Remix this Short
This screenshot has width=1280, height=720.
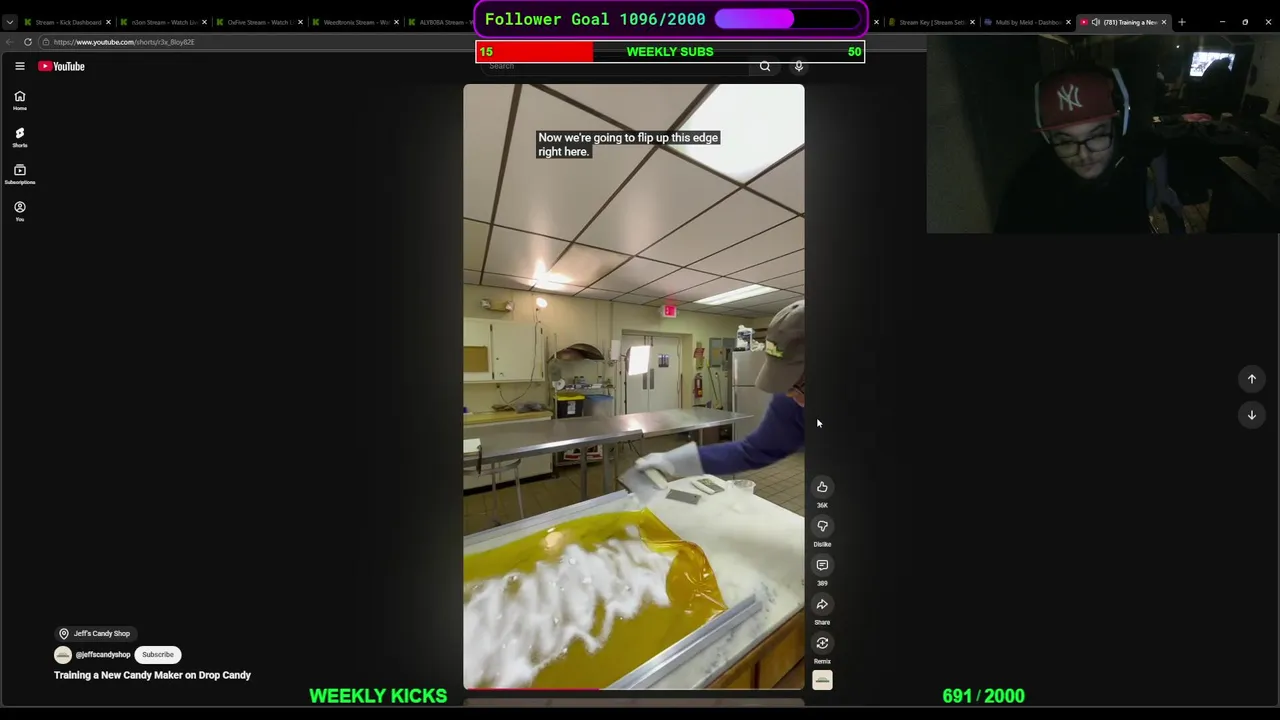[822, 643]
